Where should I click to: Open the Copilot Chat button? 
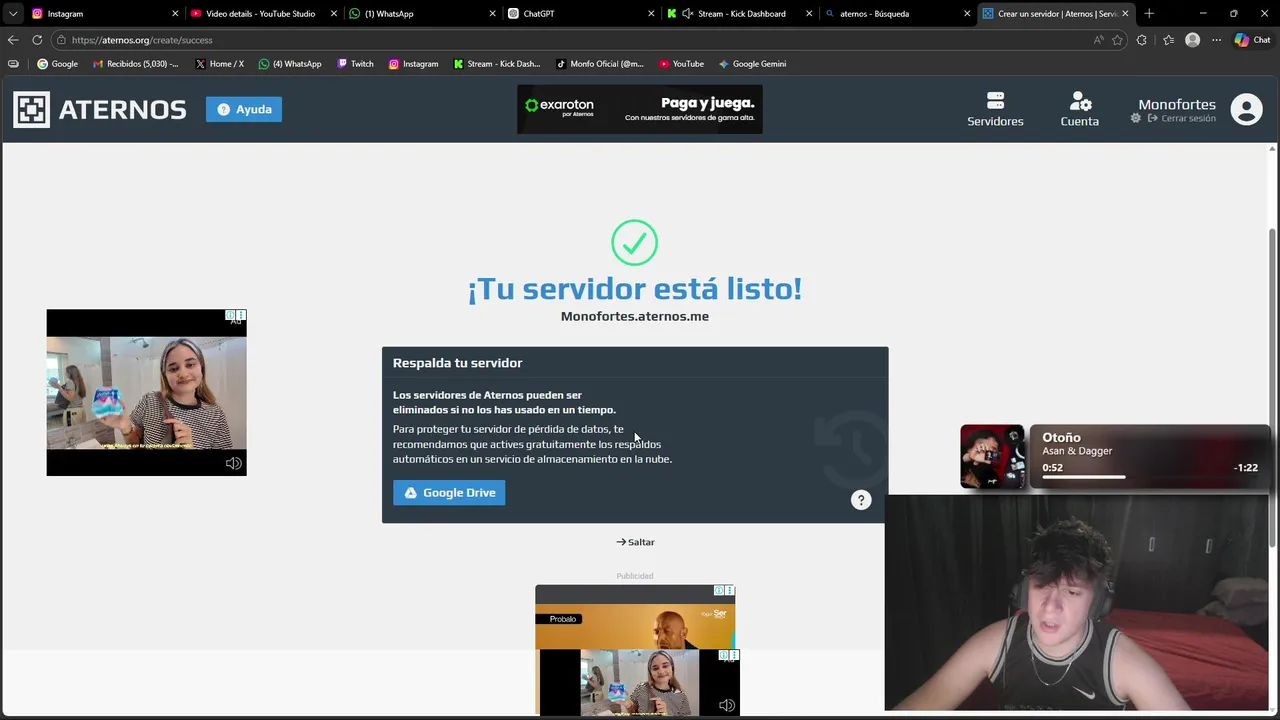pos(1252,40)
